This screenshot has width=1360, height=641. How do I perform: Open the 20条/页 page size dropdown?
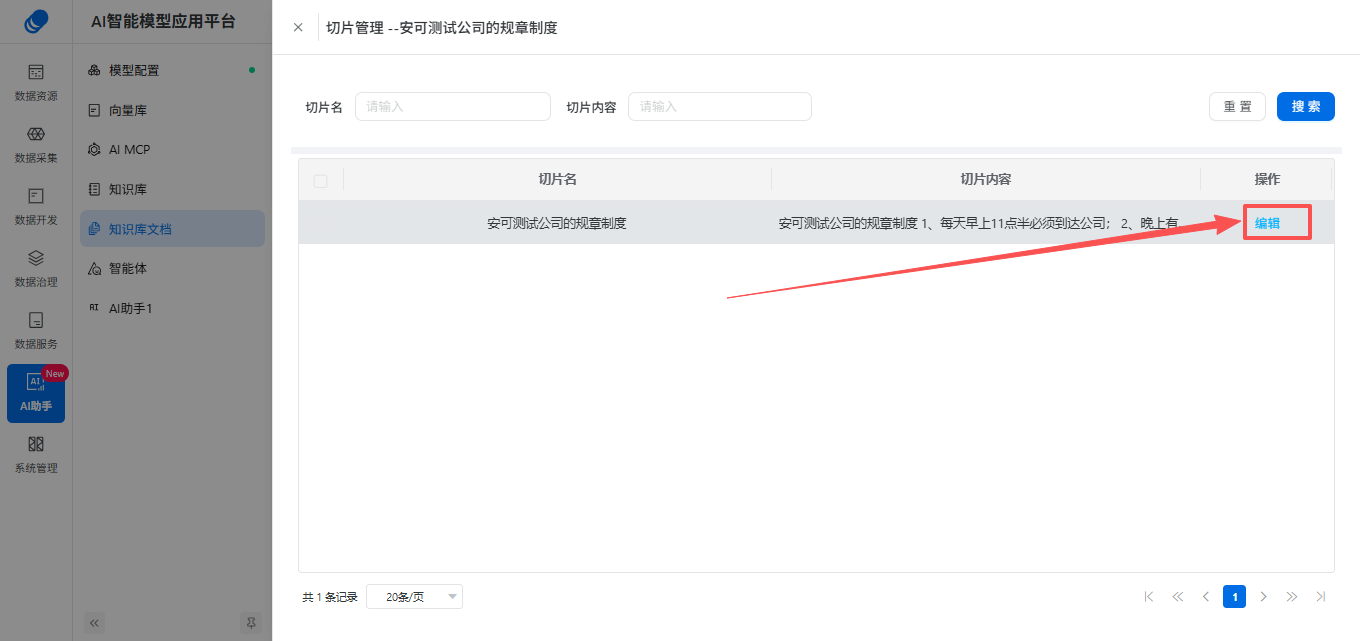coord(414,597)
